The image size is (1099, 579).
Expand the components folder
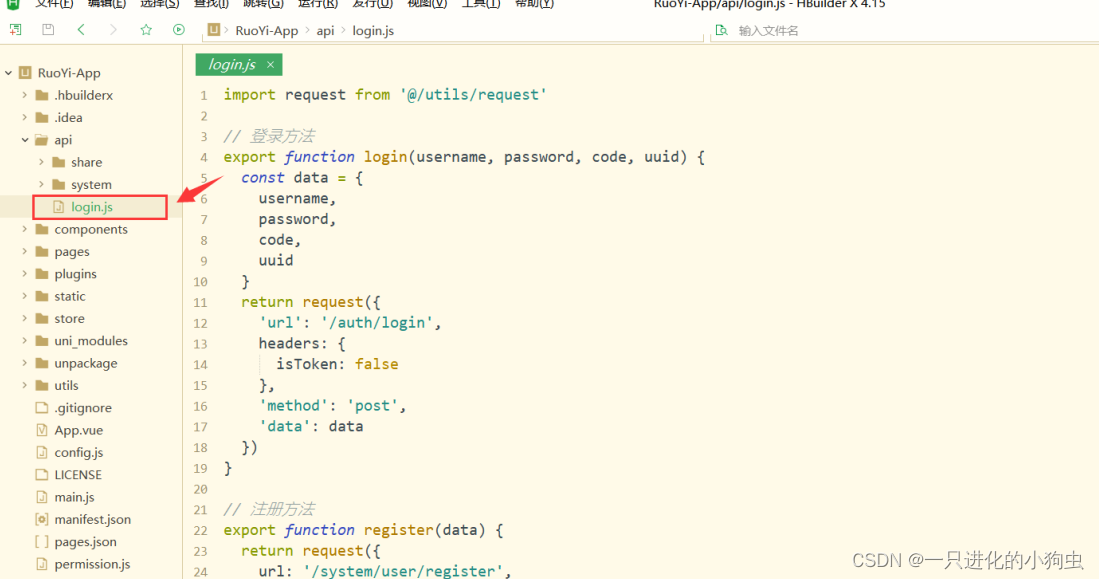click(25, 229)
